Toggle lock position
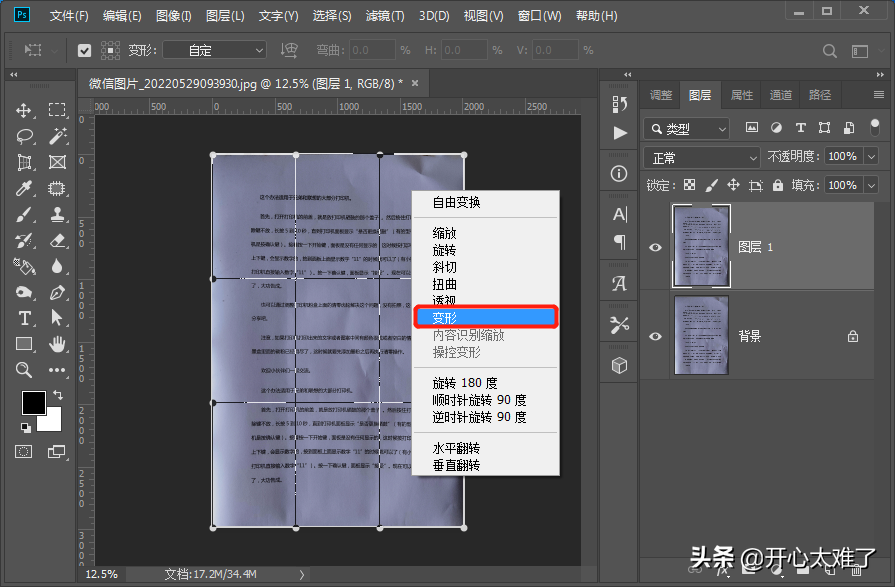The width and height of the screenshot is (895, 587). click(733, 184)
